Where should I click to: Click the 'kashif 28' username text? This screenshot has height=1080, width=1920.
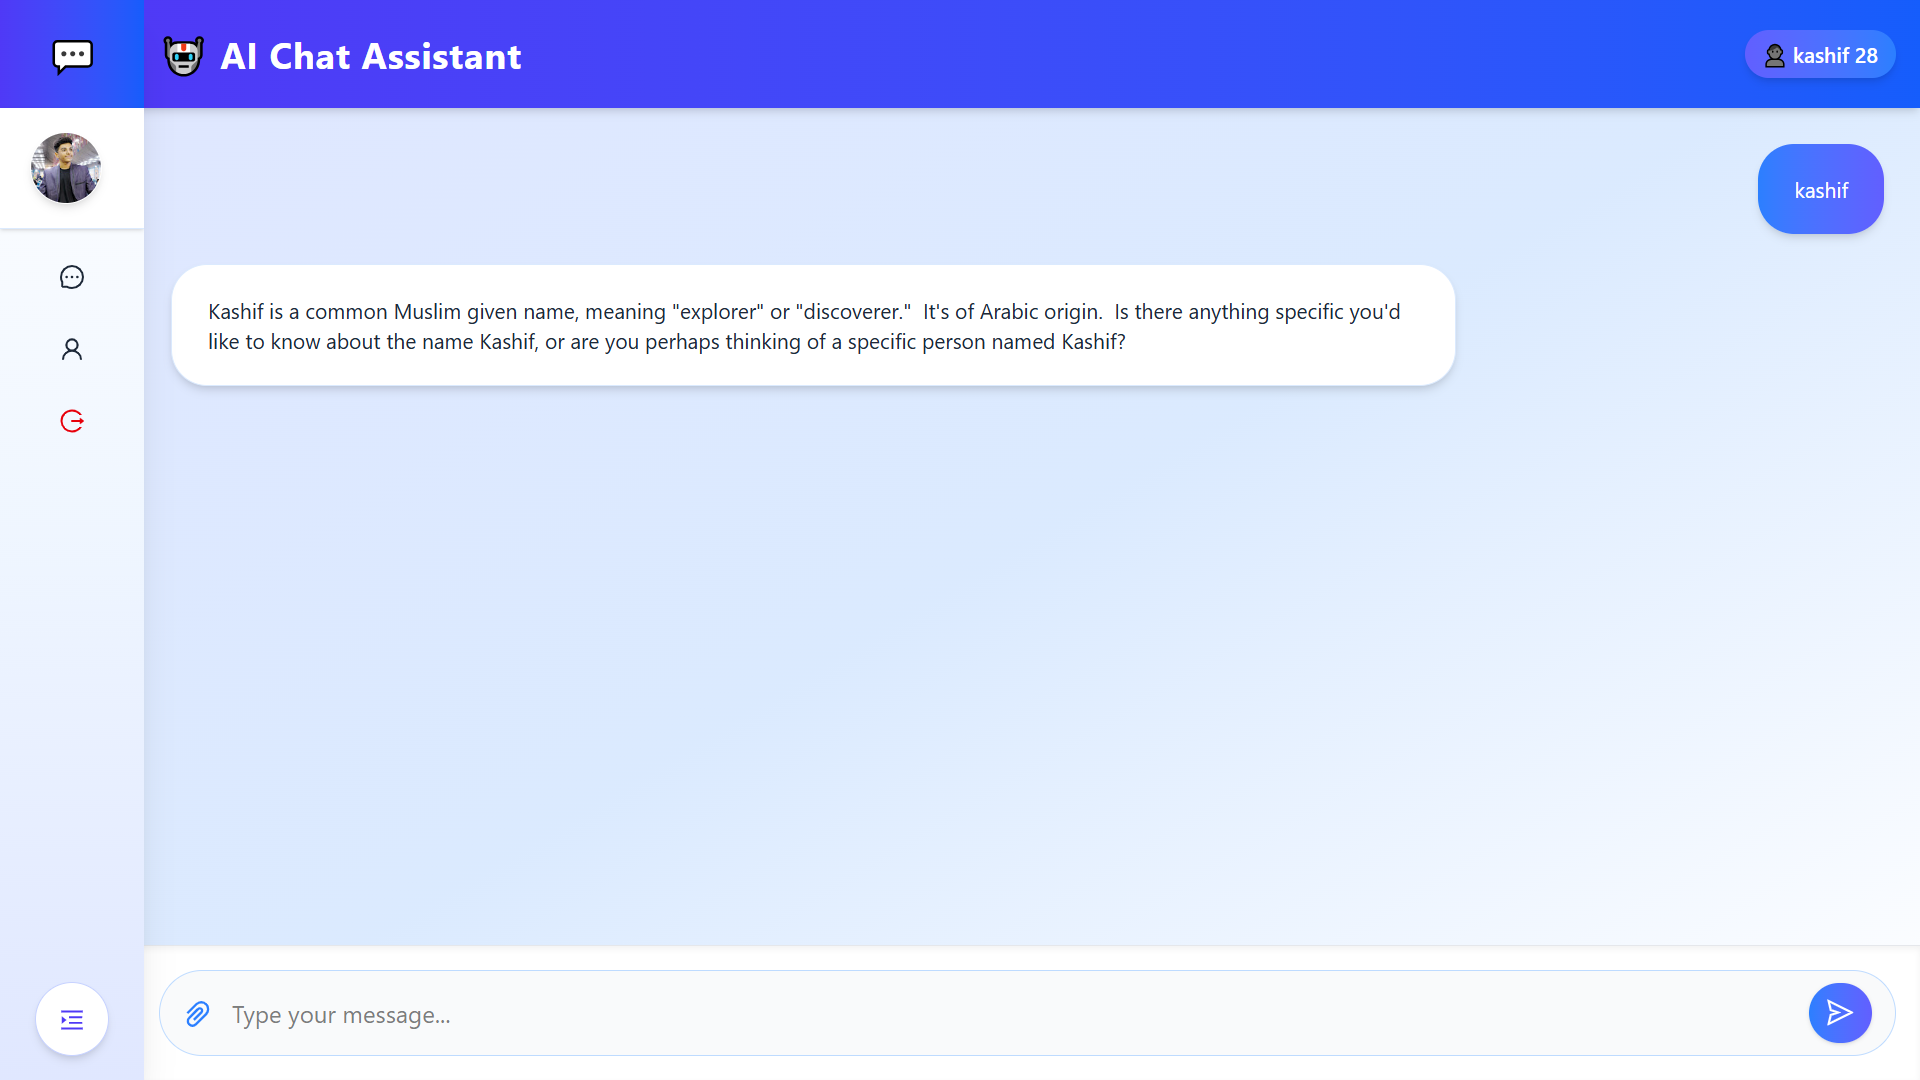1834,56
